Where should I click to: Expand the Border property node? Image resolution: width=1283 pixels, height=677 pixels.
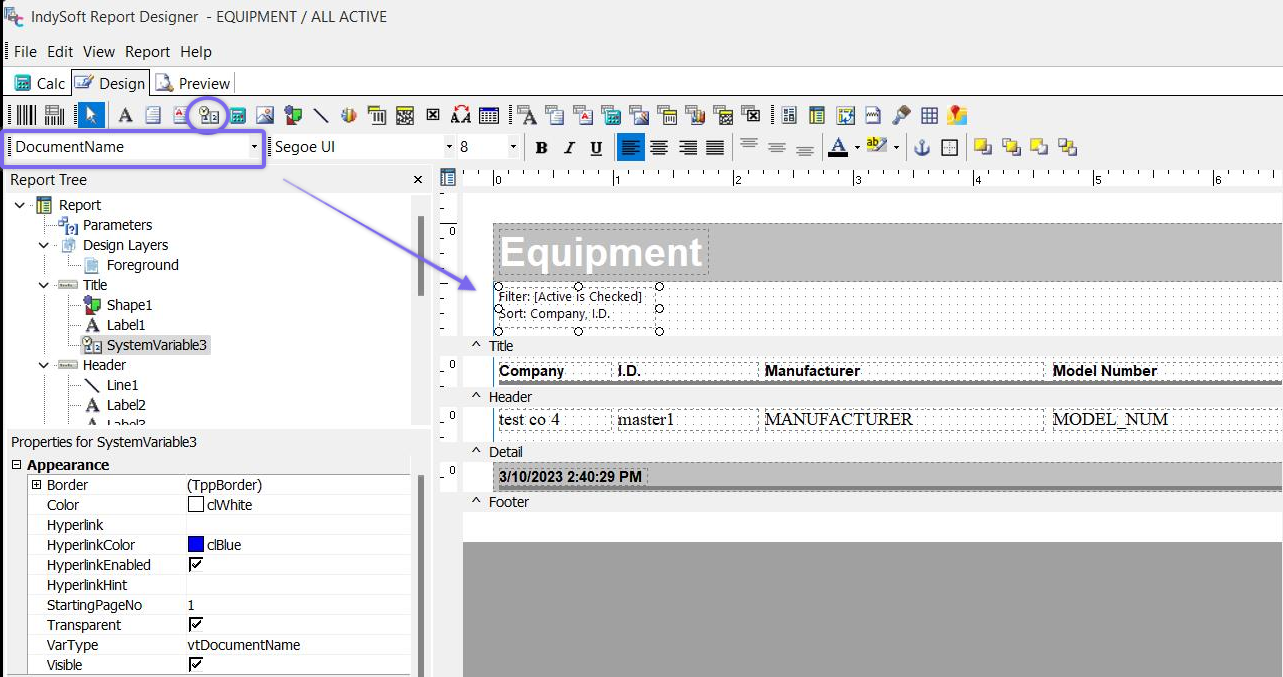pyautogui.click(x=37, y=485)
